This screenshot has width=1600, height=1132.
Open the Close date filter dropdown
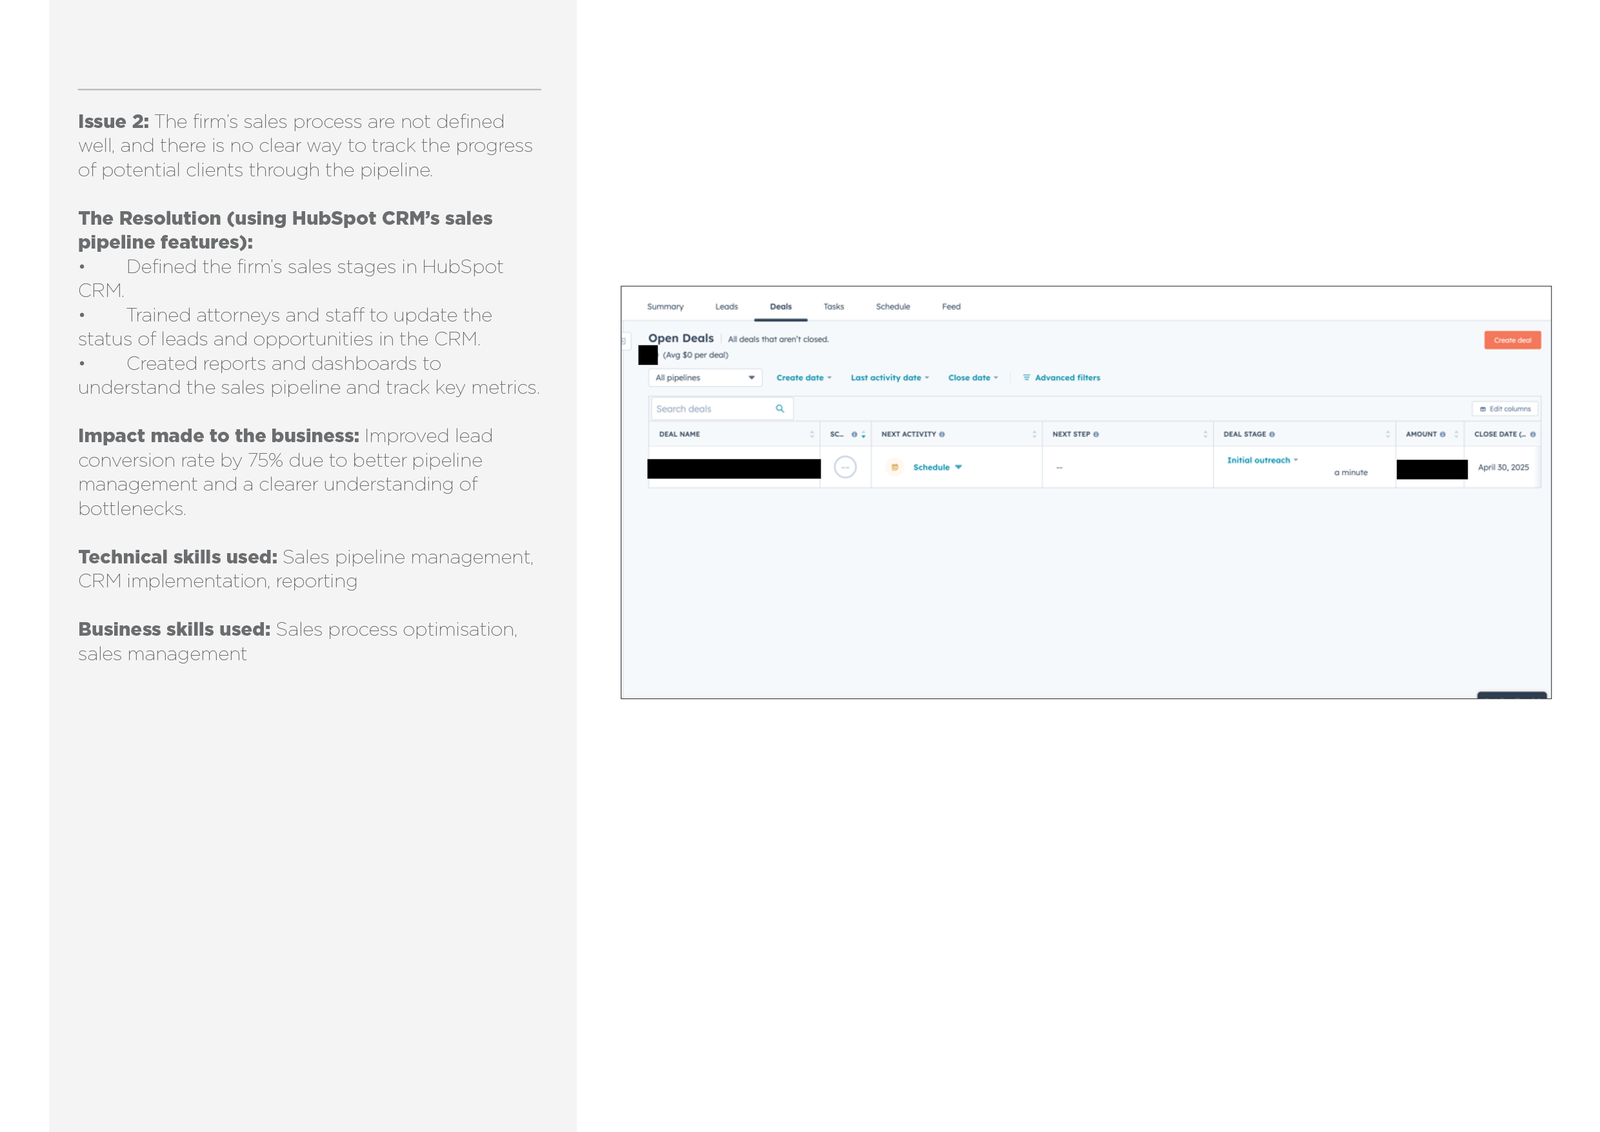(x=972, y=378)
